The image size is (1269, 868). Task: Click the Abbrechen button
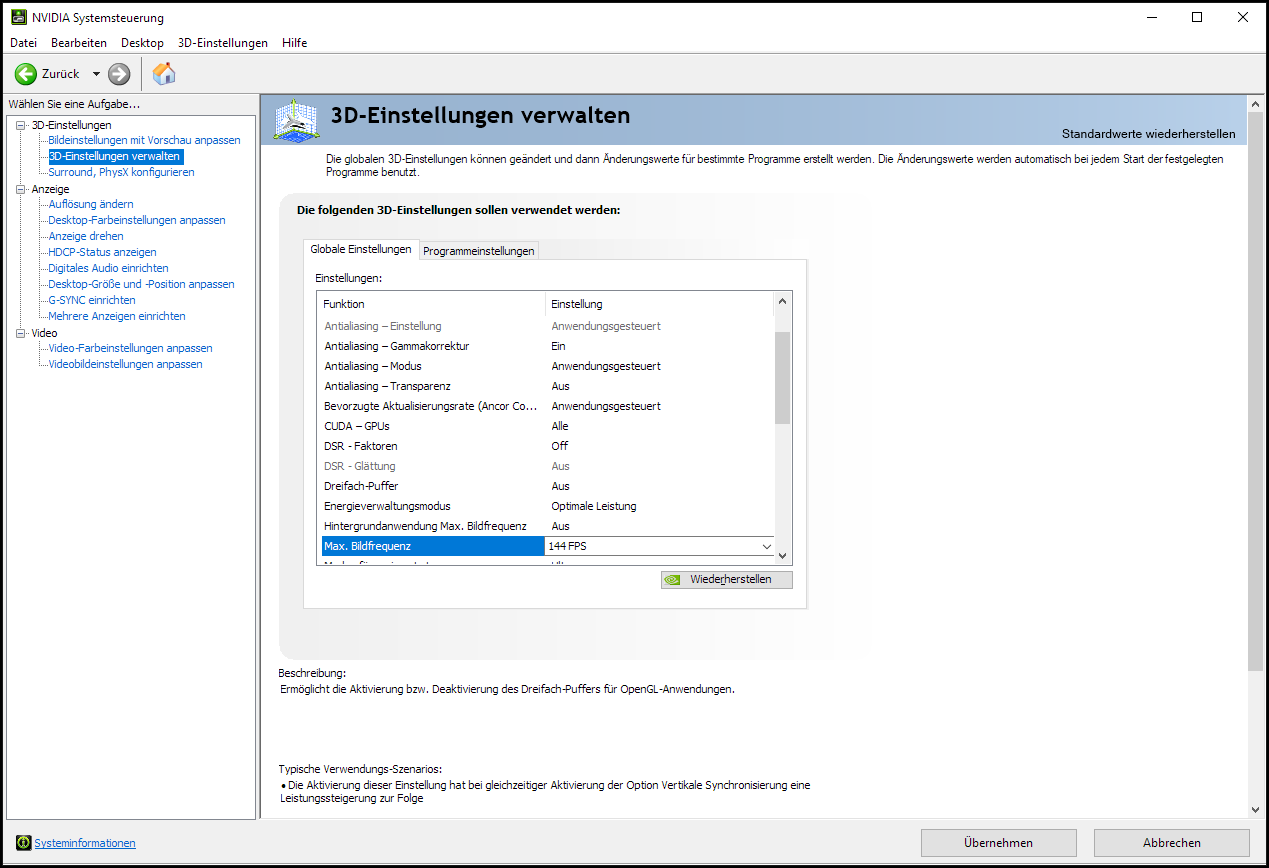pyautogui.click(x=1172, y=843)
